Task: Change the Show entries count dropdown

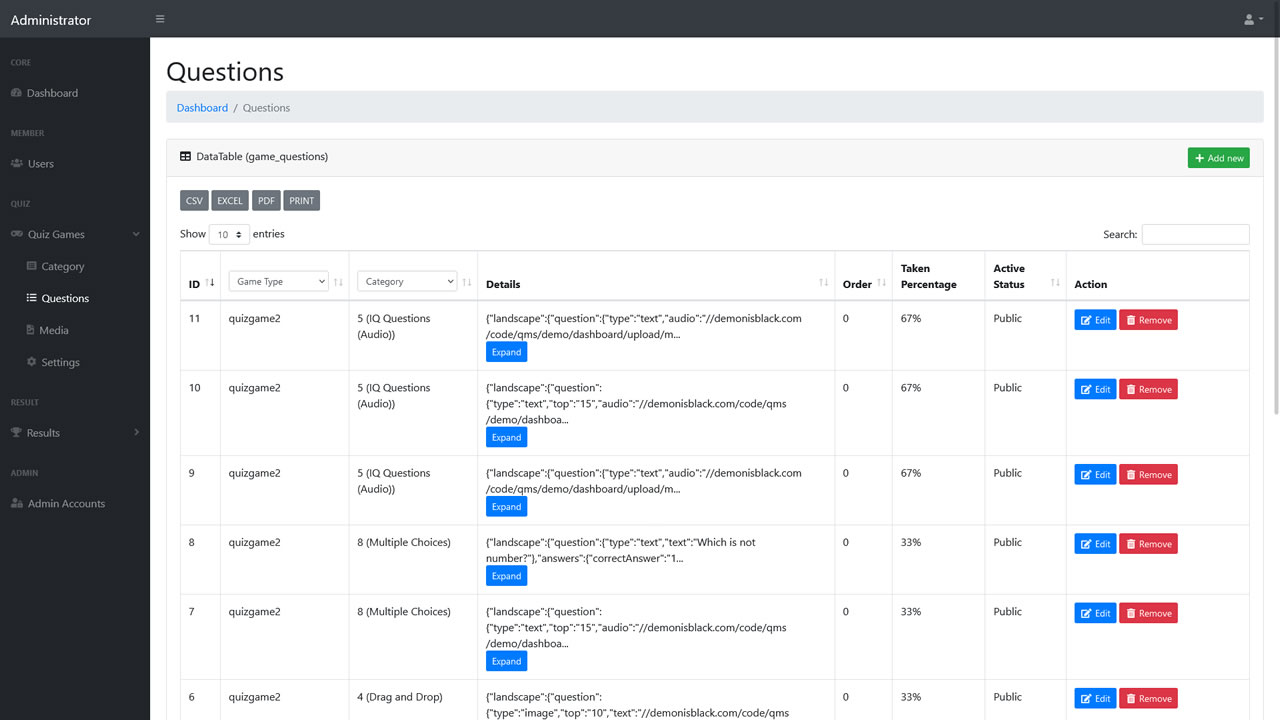Action: [x=229, y=235]
